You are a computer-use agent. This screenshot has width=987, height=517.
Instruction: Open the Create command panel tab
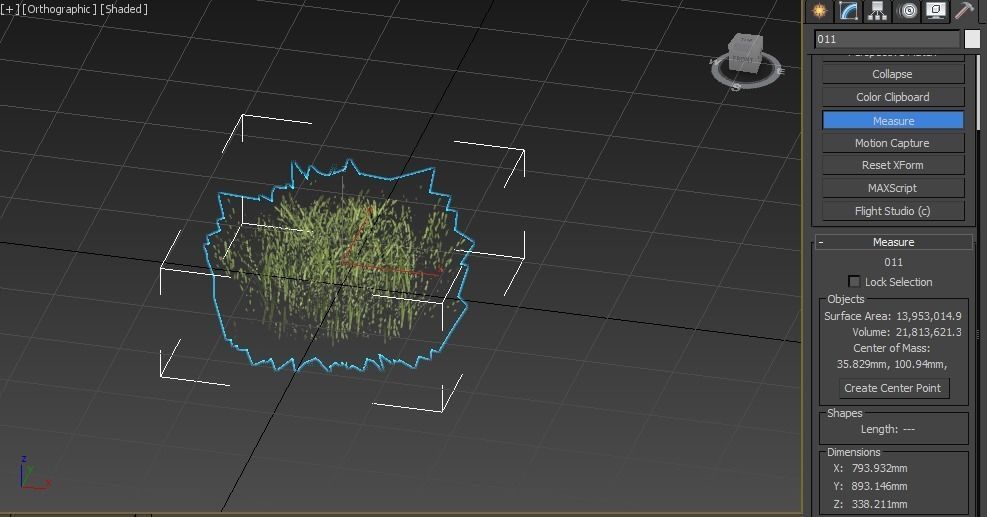[819, 11]
